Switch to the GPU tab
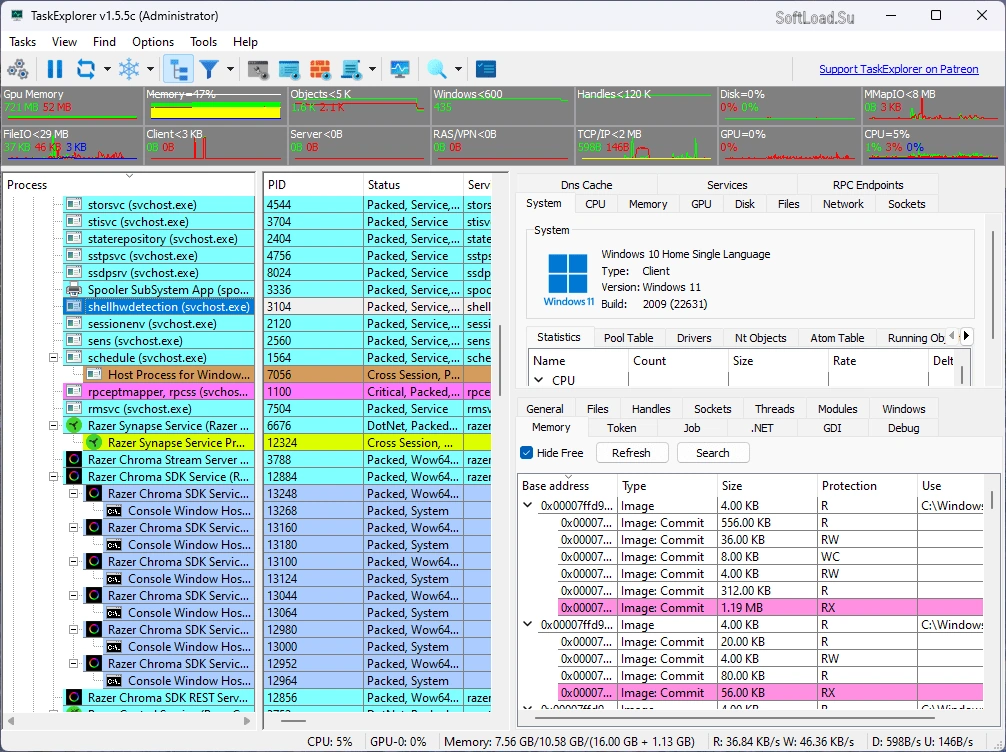 701,204
